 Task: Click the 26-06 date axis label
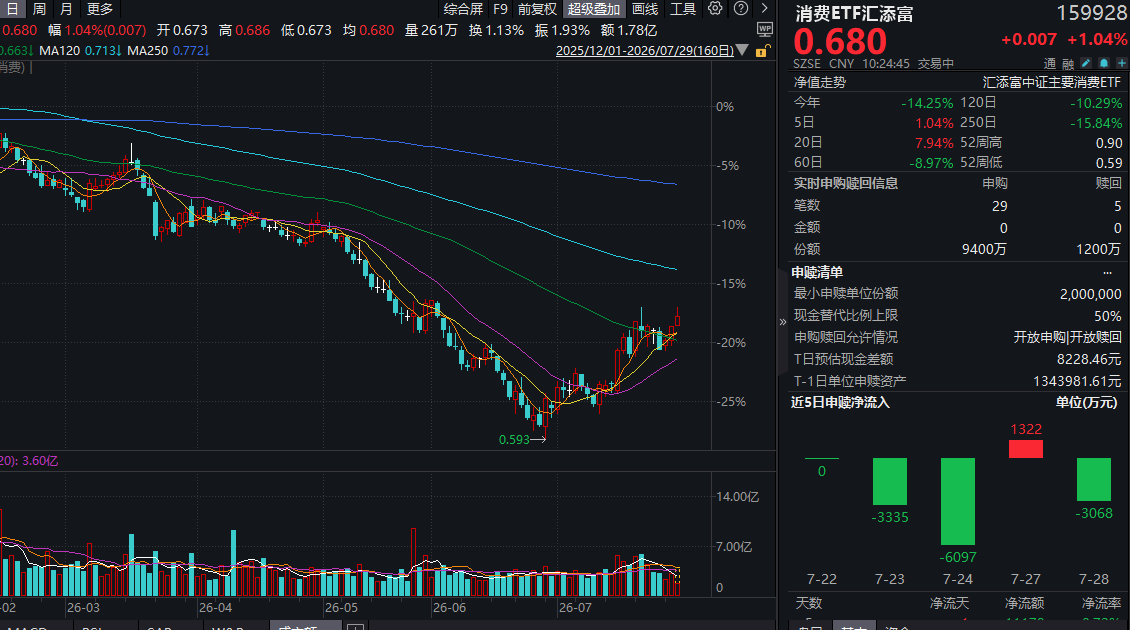(x=450, y=608)
